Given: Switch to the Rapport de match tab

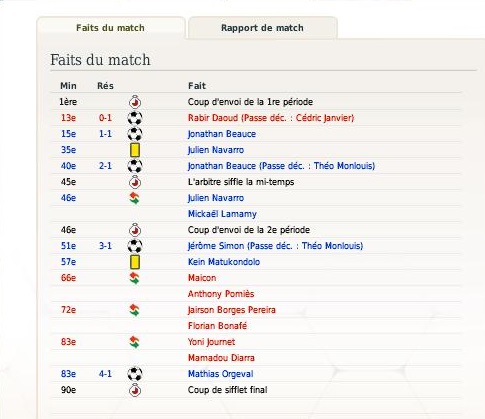Looking at the screenshot, I should pos(263,28).
